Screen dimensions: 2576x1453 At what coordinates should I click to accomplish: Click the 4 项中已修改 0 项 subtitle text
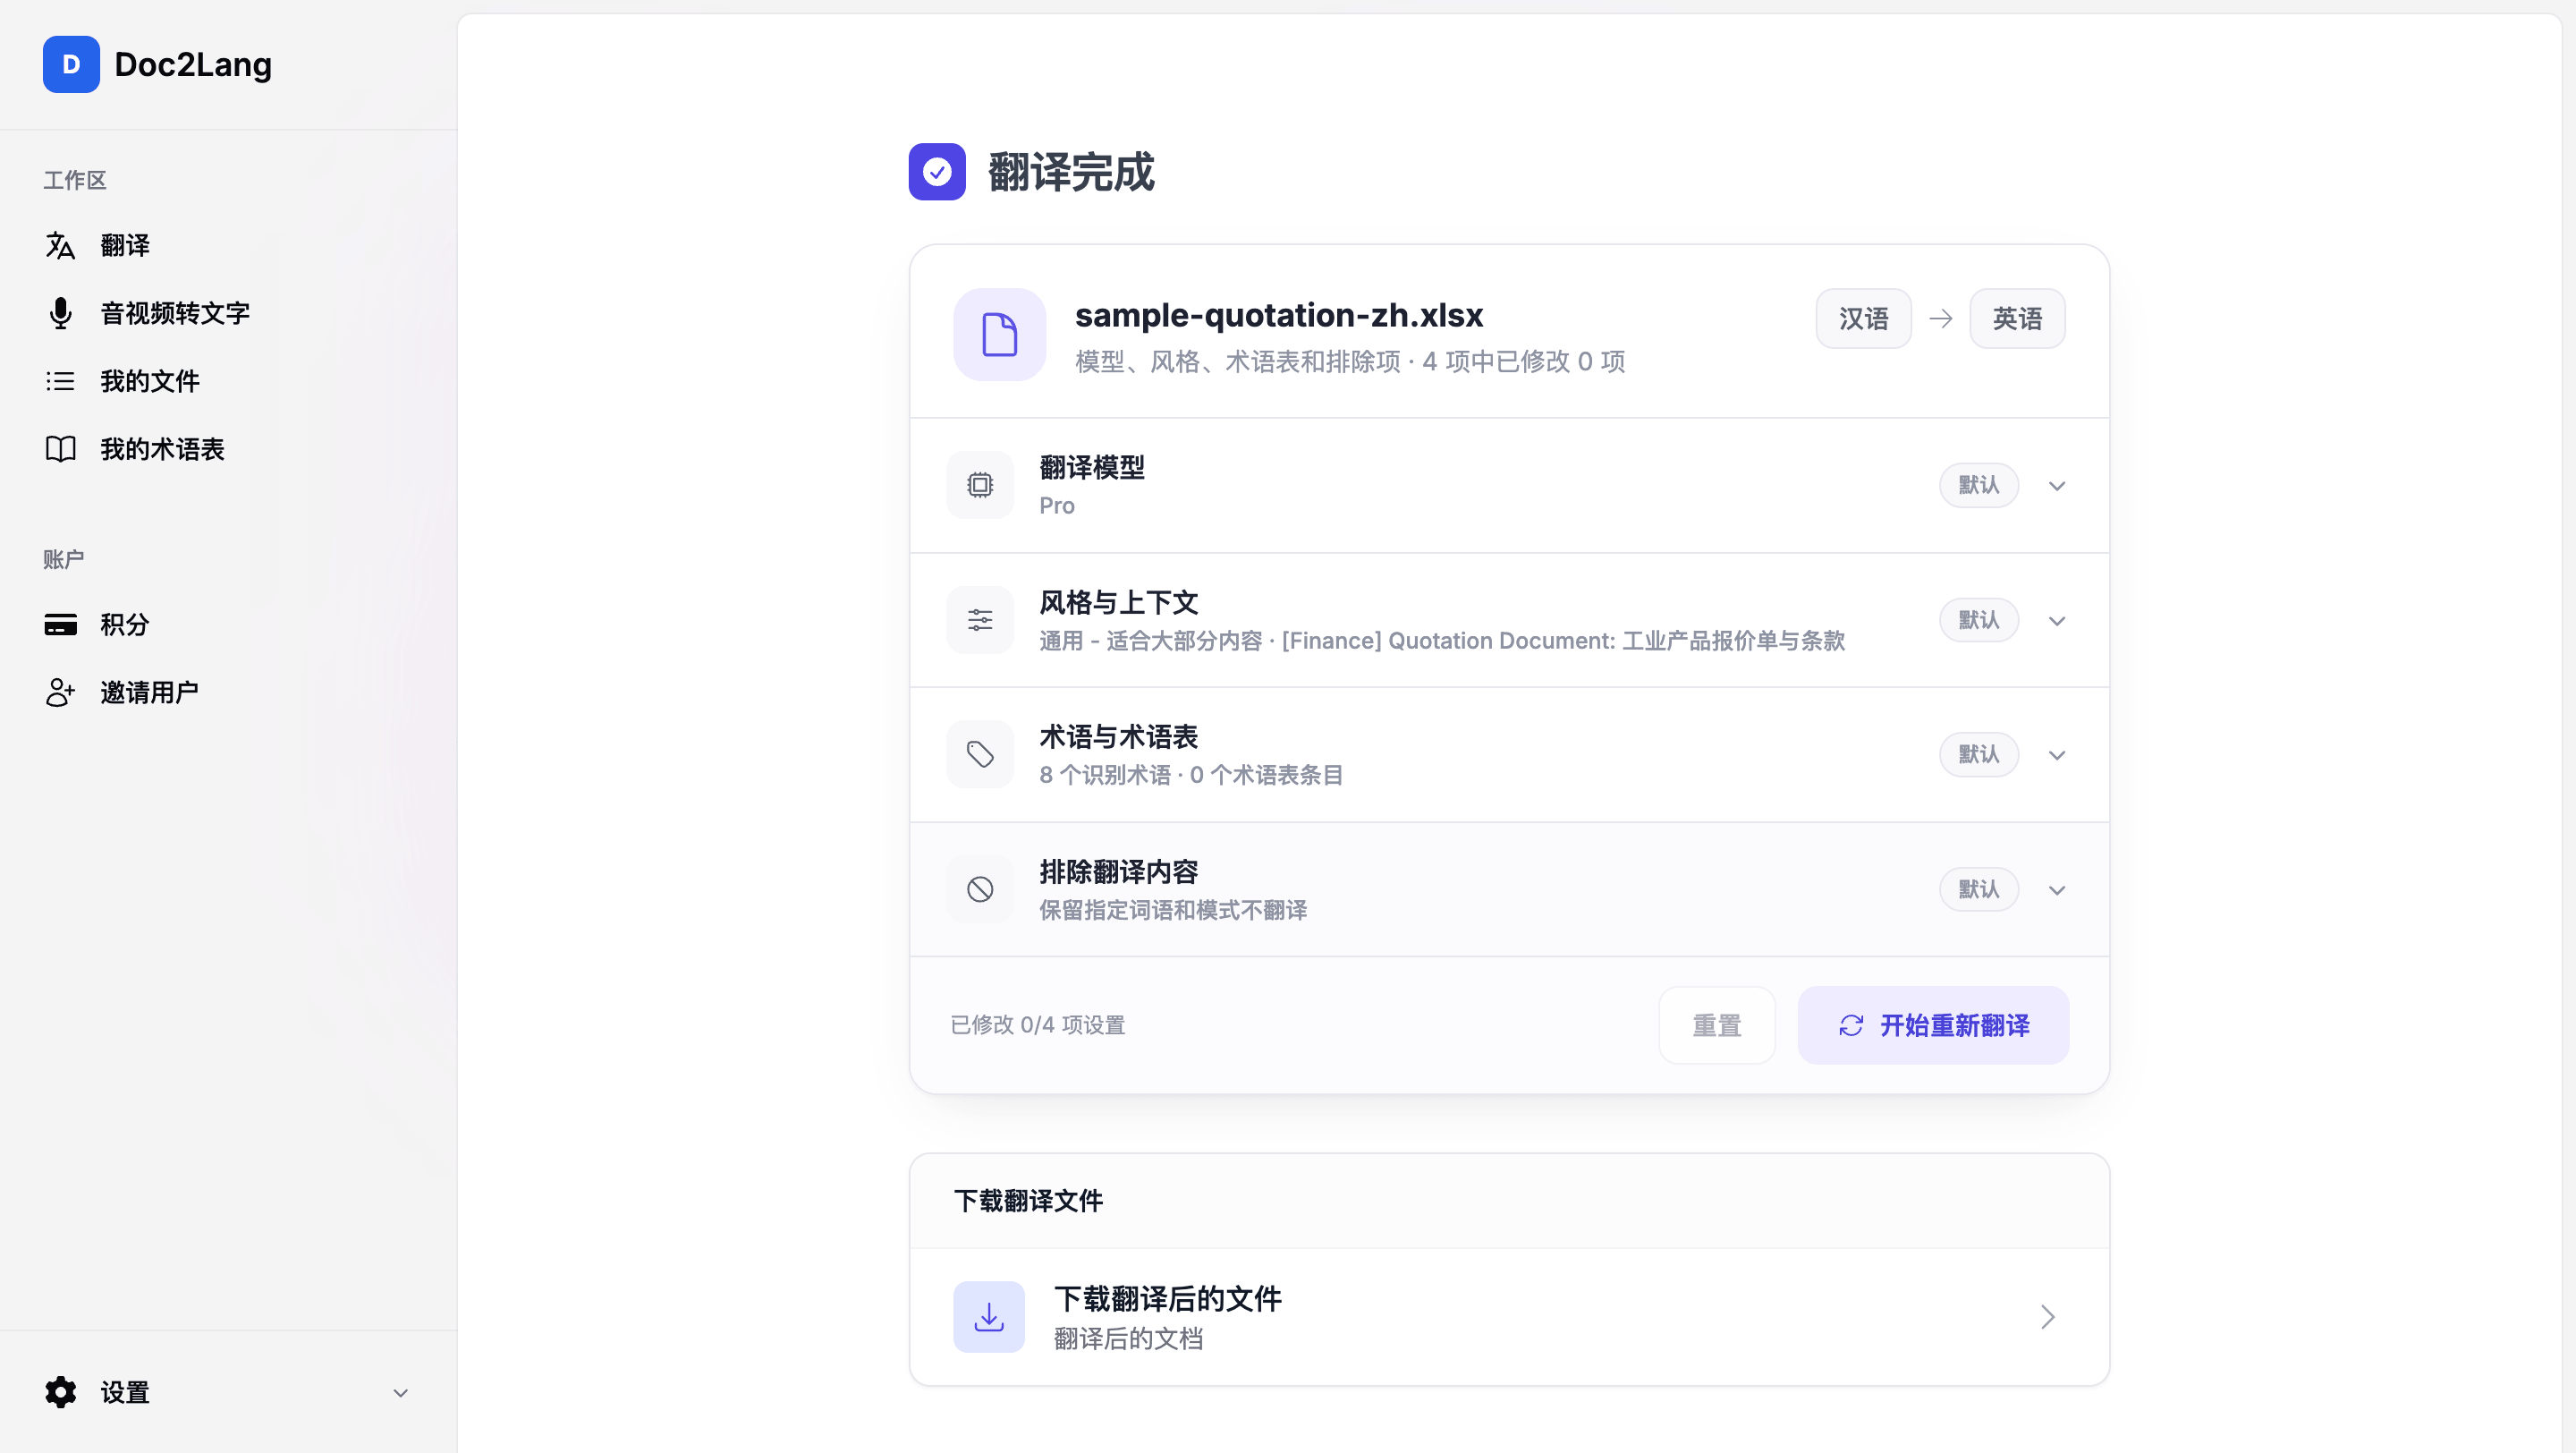tap(1524, 362)
